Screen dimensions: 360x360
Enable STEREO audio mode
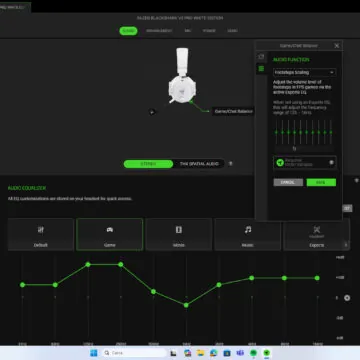click(x=148, y=164)
